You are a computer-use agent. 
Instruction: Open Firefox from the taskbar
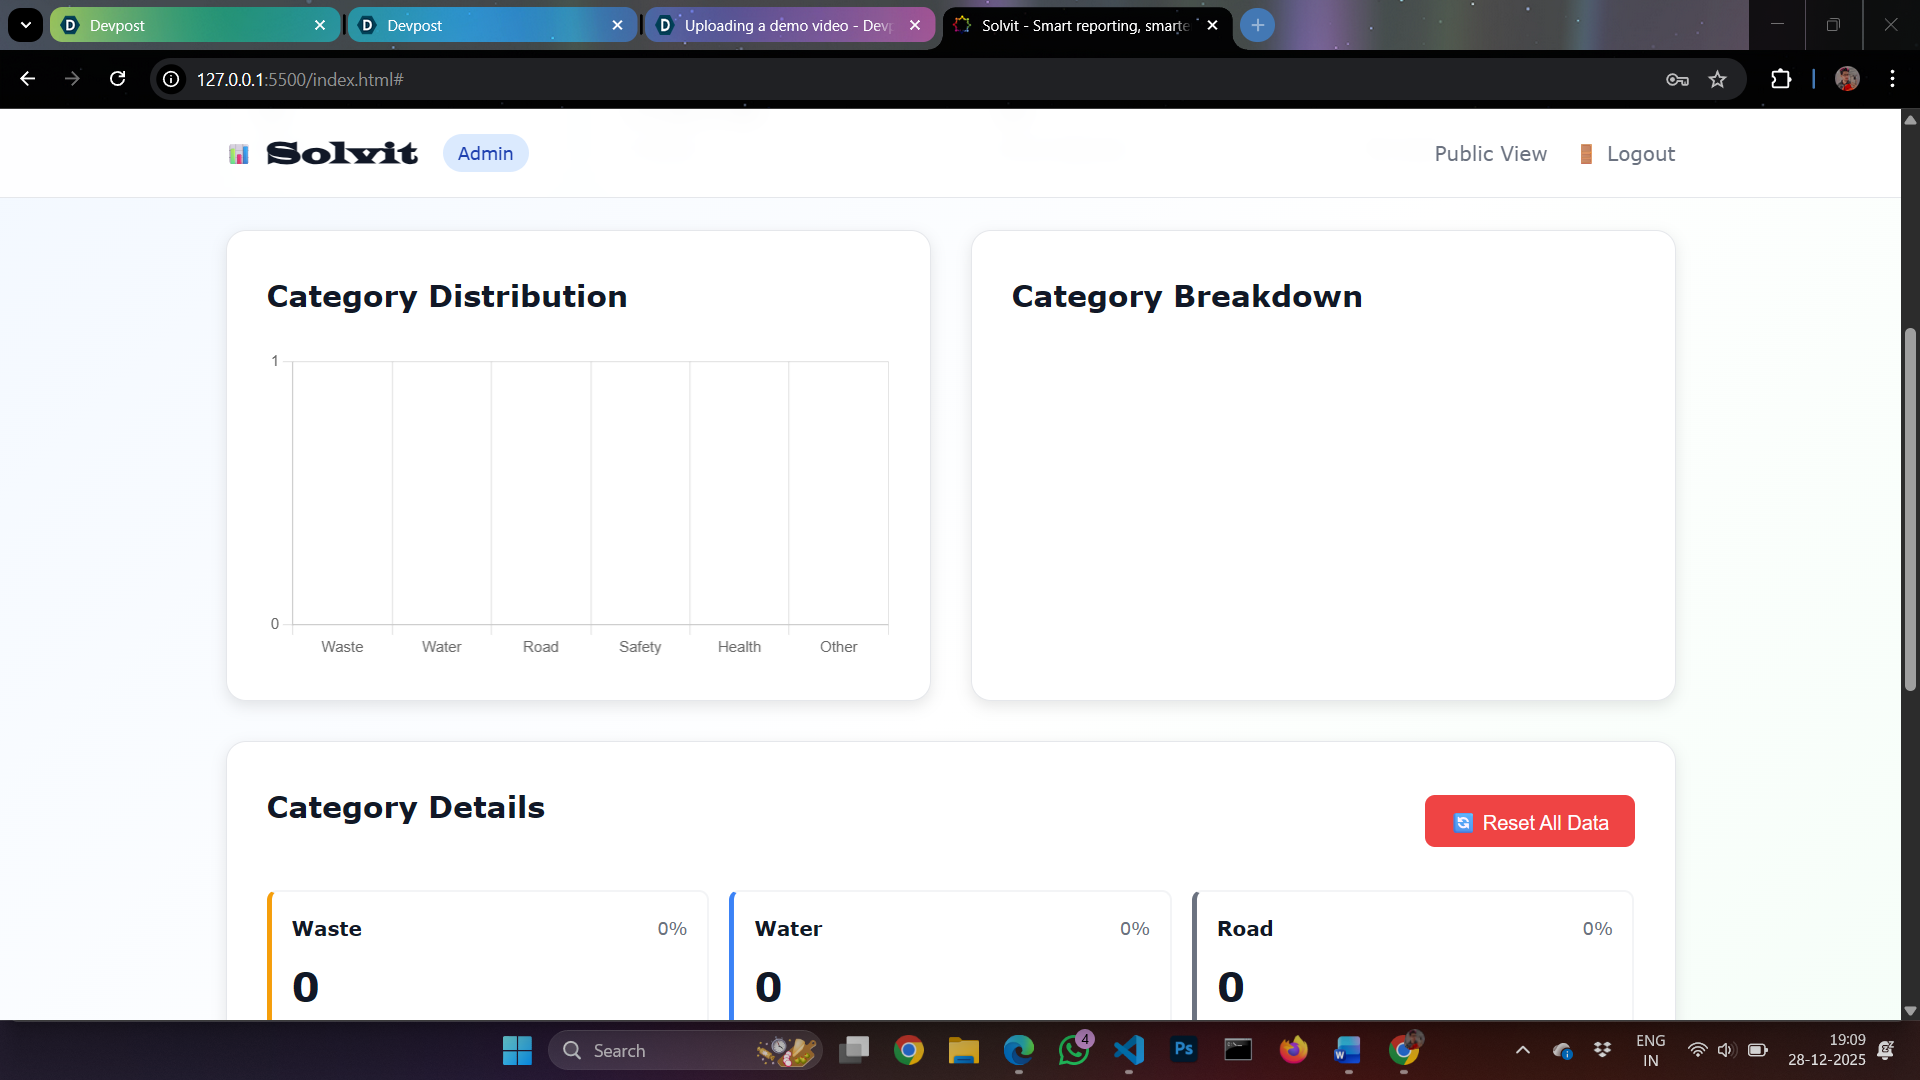pos(1294,1050)
